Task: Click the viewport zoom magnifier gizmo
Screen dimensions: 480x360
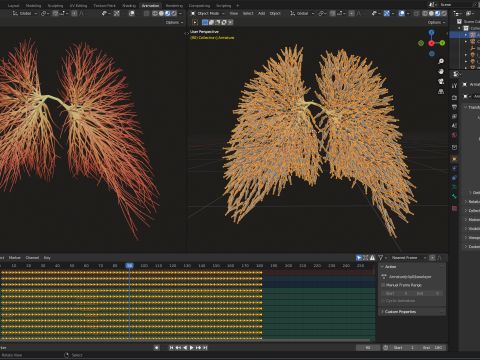Action: coord(441,61)
